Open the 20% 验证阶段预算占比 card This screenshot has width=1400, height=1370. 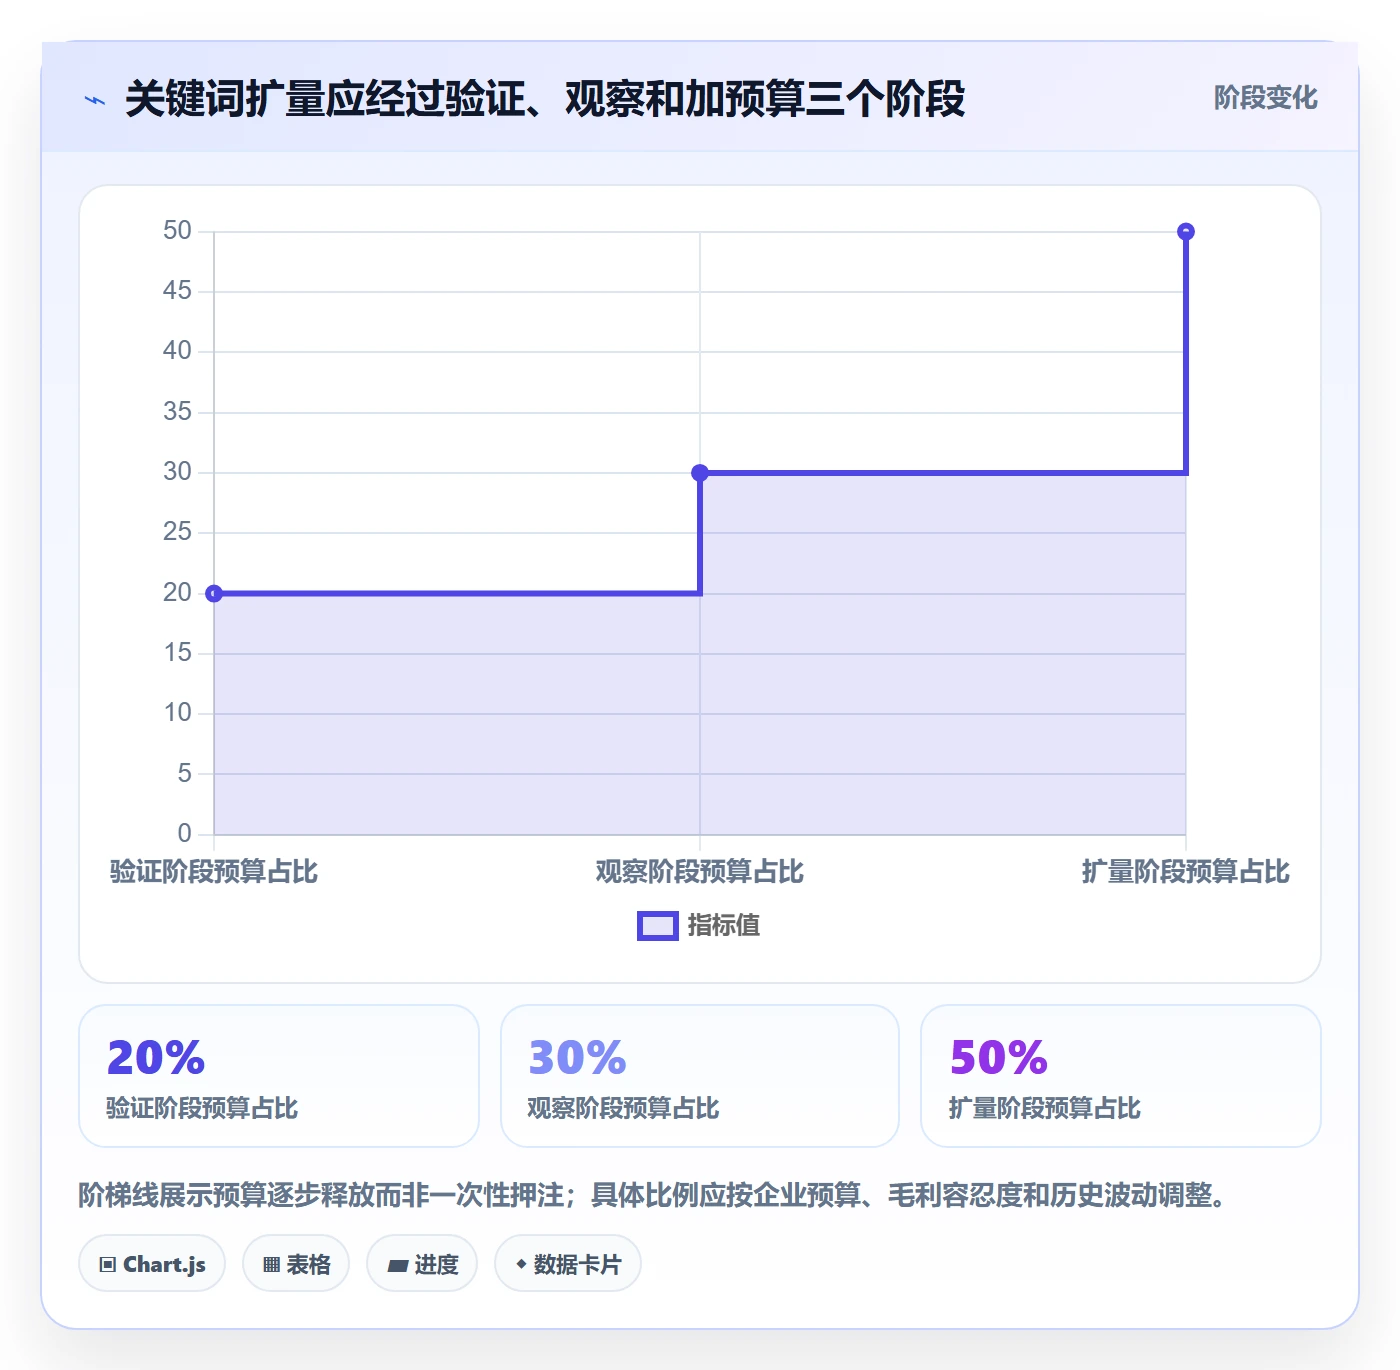[279, 1076]
